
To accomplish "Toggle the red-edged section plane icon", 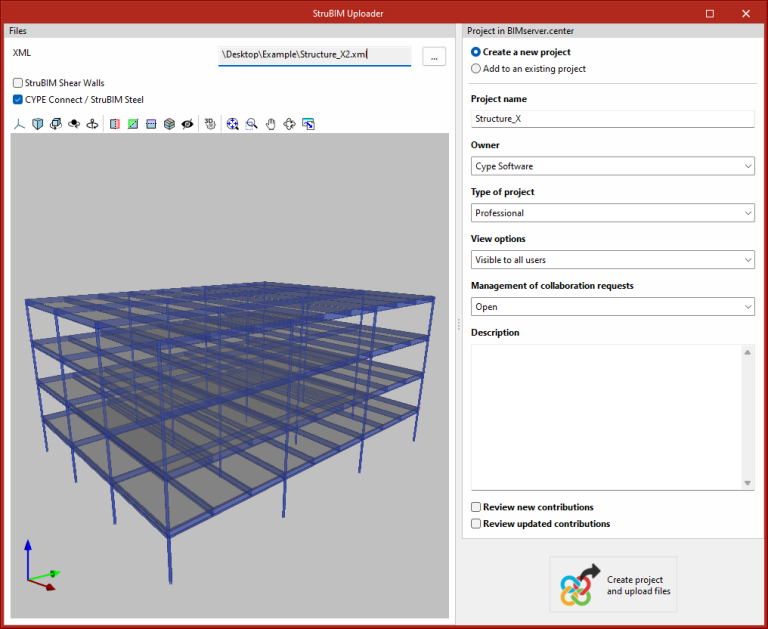I will 115,124.
